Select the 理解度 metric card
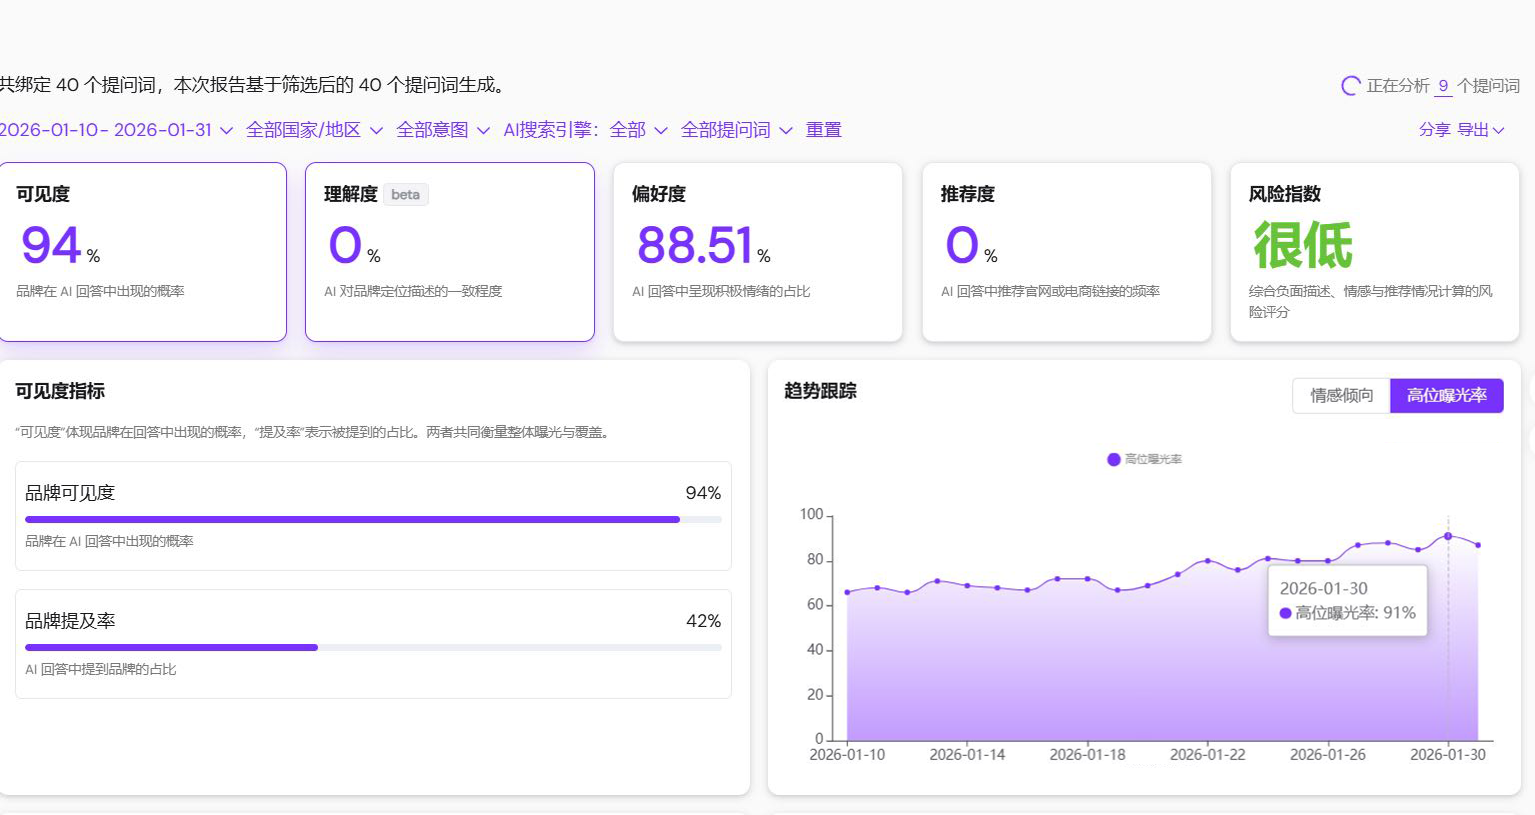Image resolution: width=1535 pixels, height=815 pixels. click(x=449, y=252)
